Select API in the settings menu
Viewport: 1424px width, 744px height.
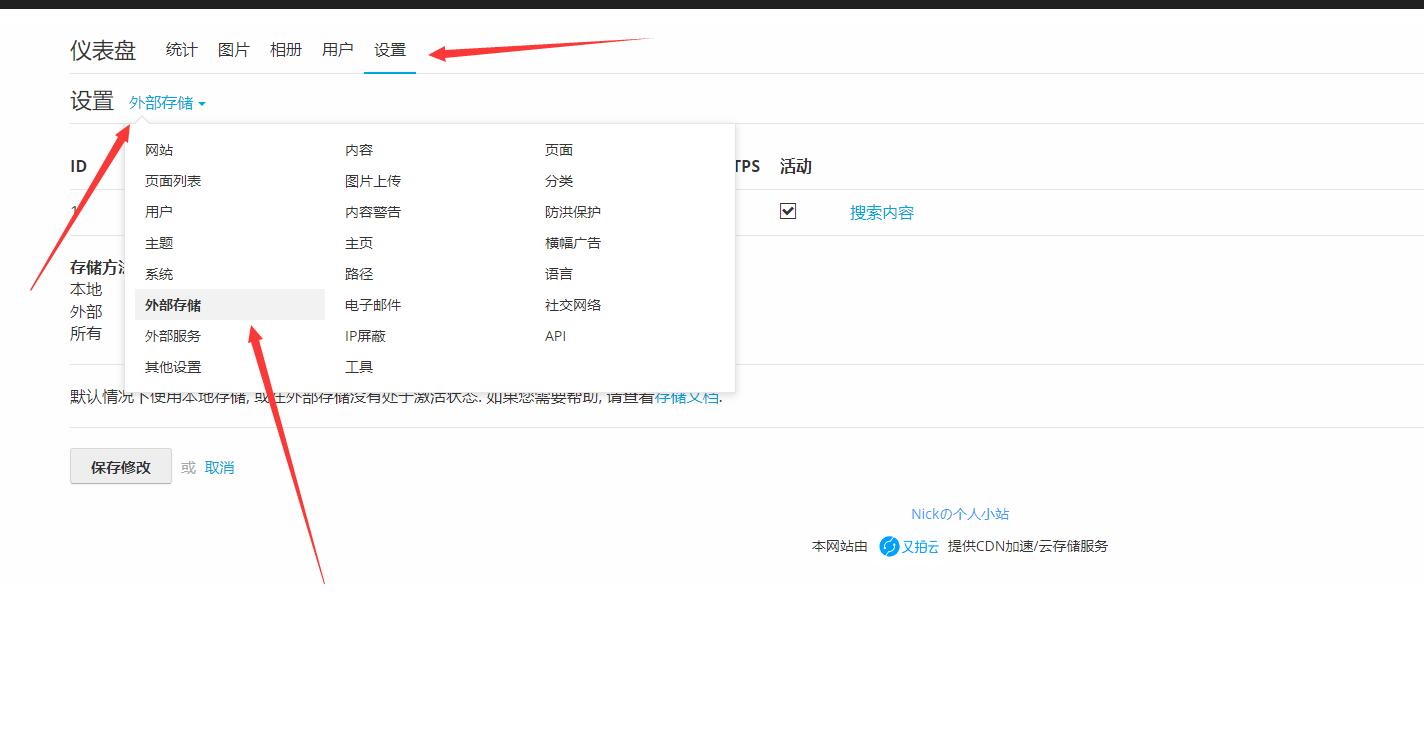coord(554,335)
